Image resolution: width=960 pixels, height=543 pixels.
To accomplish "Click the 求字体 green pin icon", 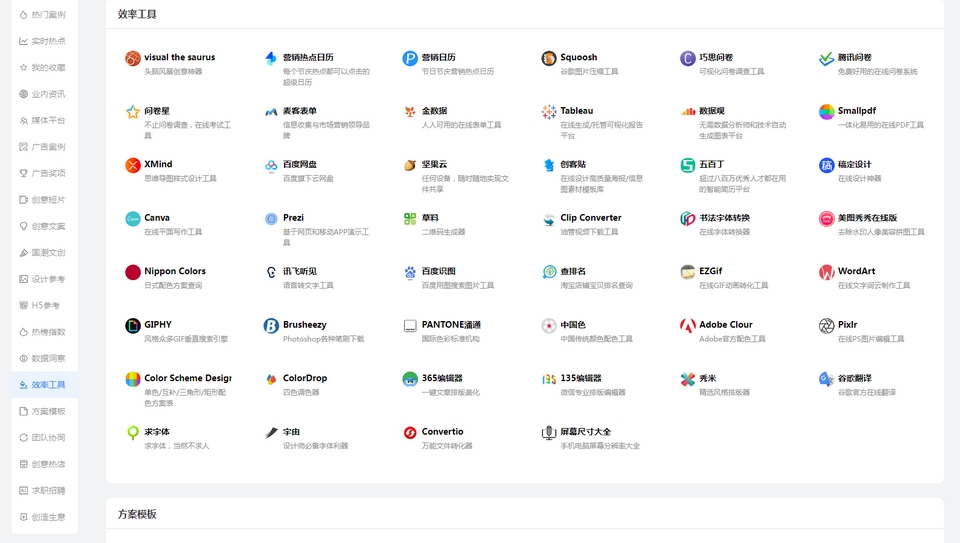I will 133,433.
